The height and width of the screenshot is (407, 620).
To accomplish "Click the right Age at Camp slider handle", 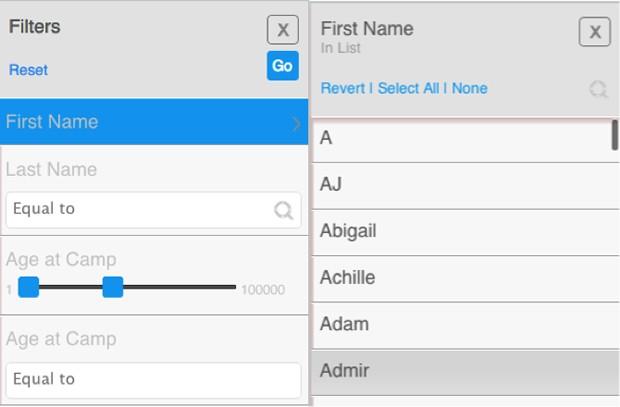I will [x=113, y=287].
